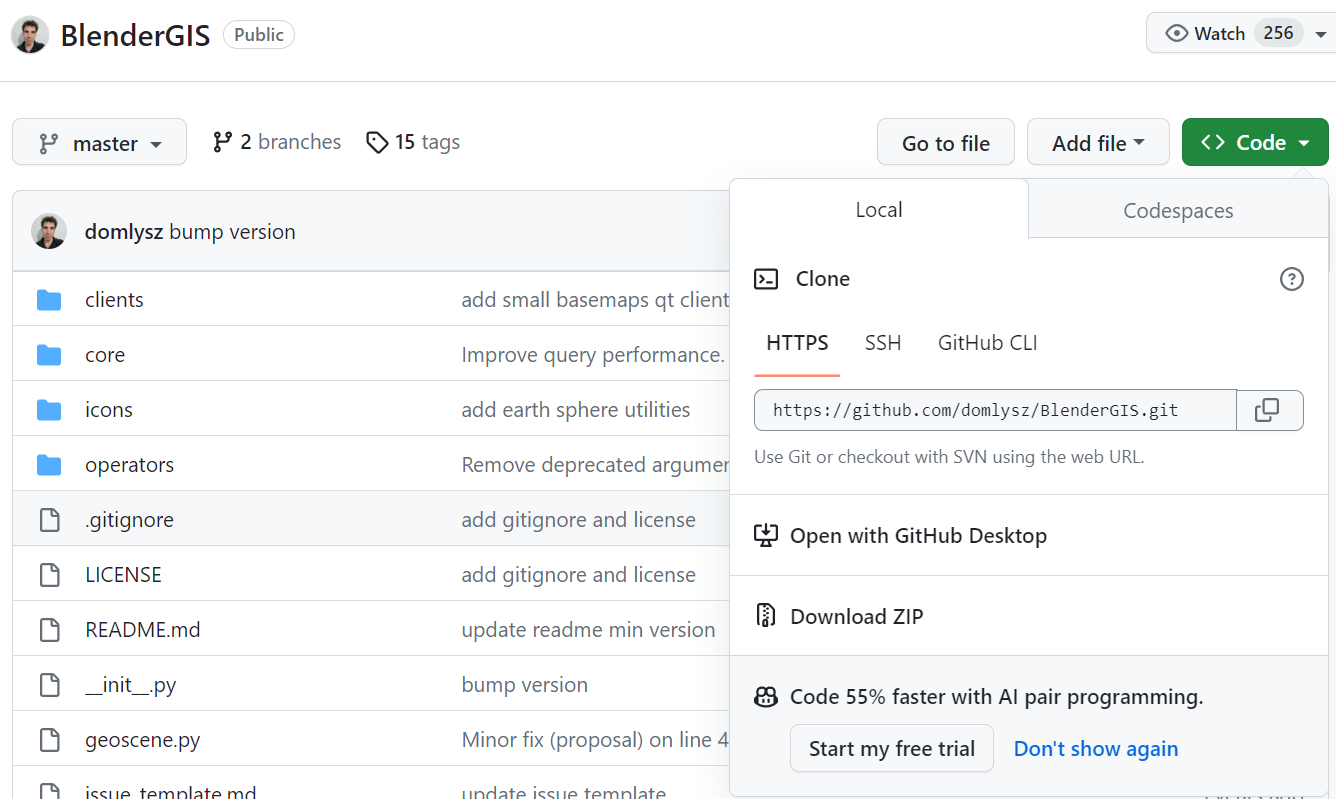This screenshot has width=1336, height=799.
Task: Select the Local tab
Action: click(879, 209)
